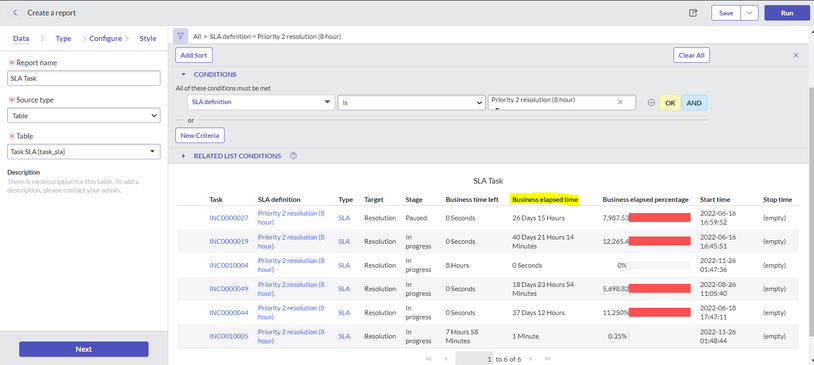Go to the previous results page
This screenshot has height=365, width=814.
pyautogui.click(x=445, y=359)
